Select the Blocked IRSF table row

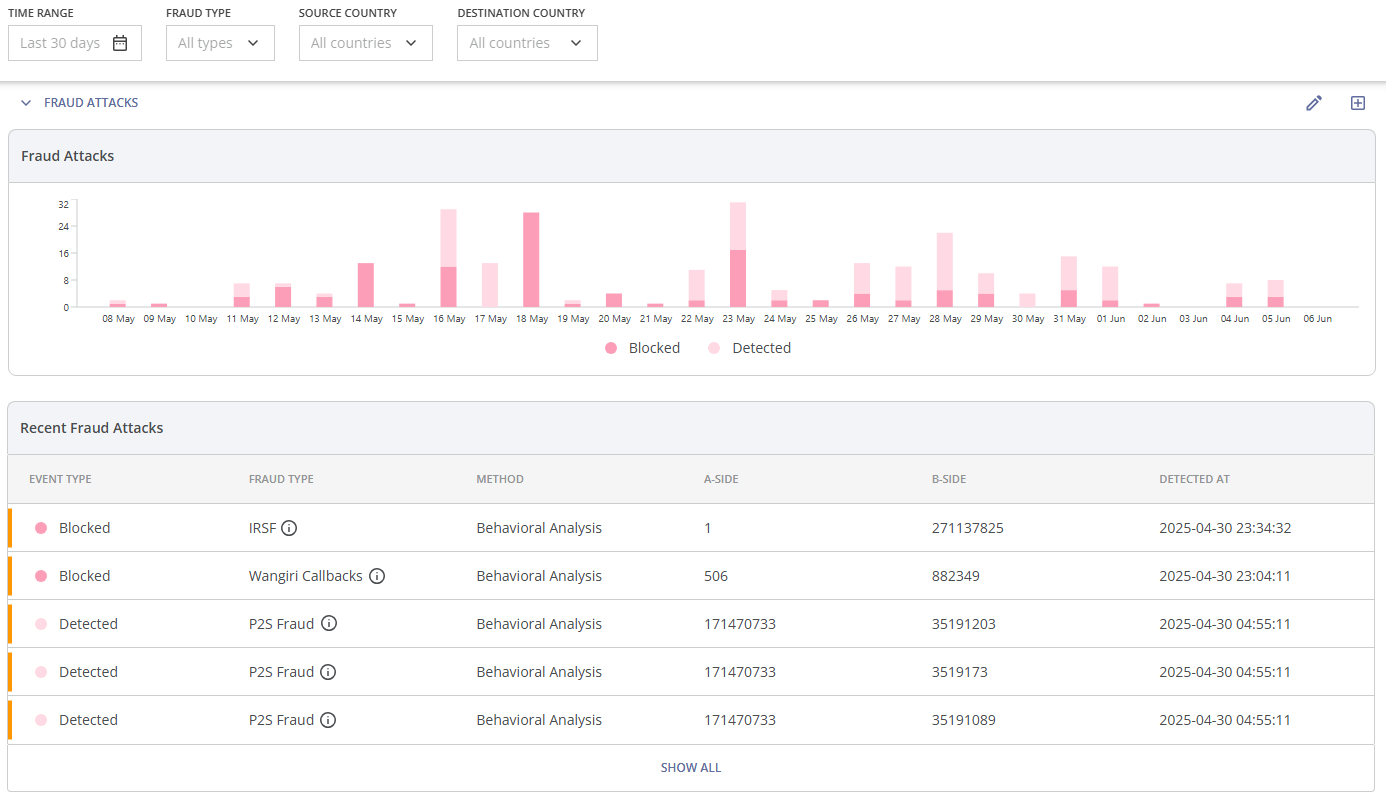click(x=690, y=528)
